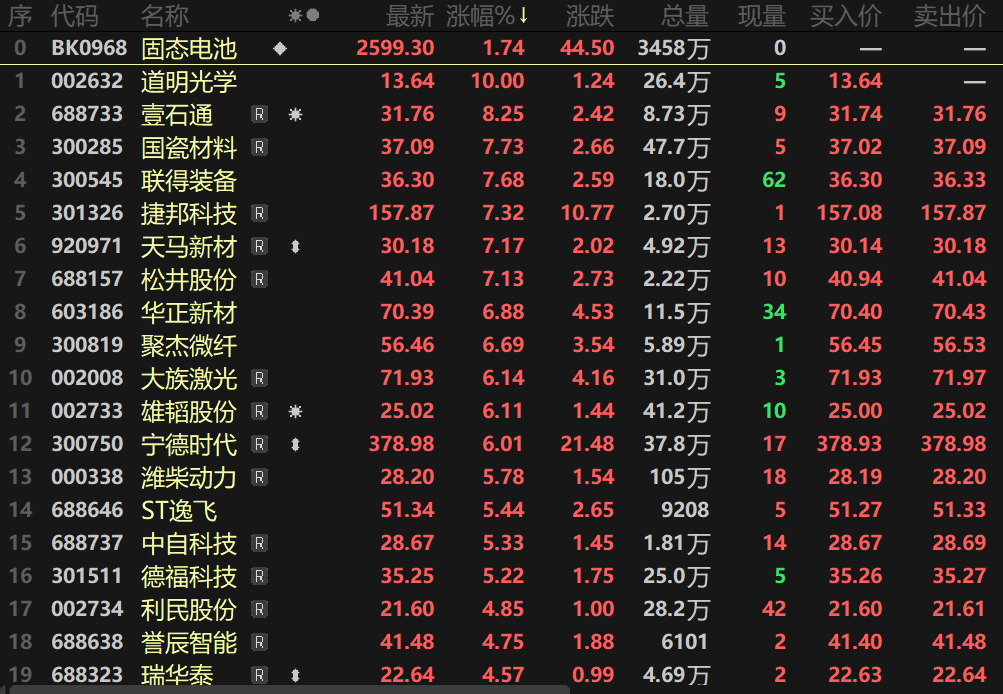
Task: Click the R badge beside 德福科技
Action: coord(259,576)
